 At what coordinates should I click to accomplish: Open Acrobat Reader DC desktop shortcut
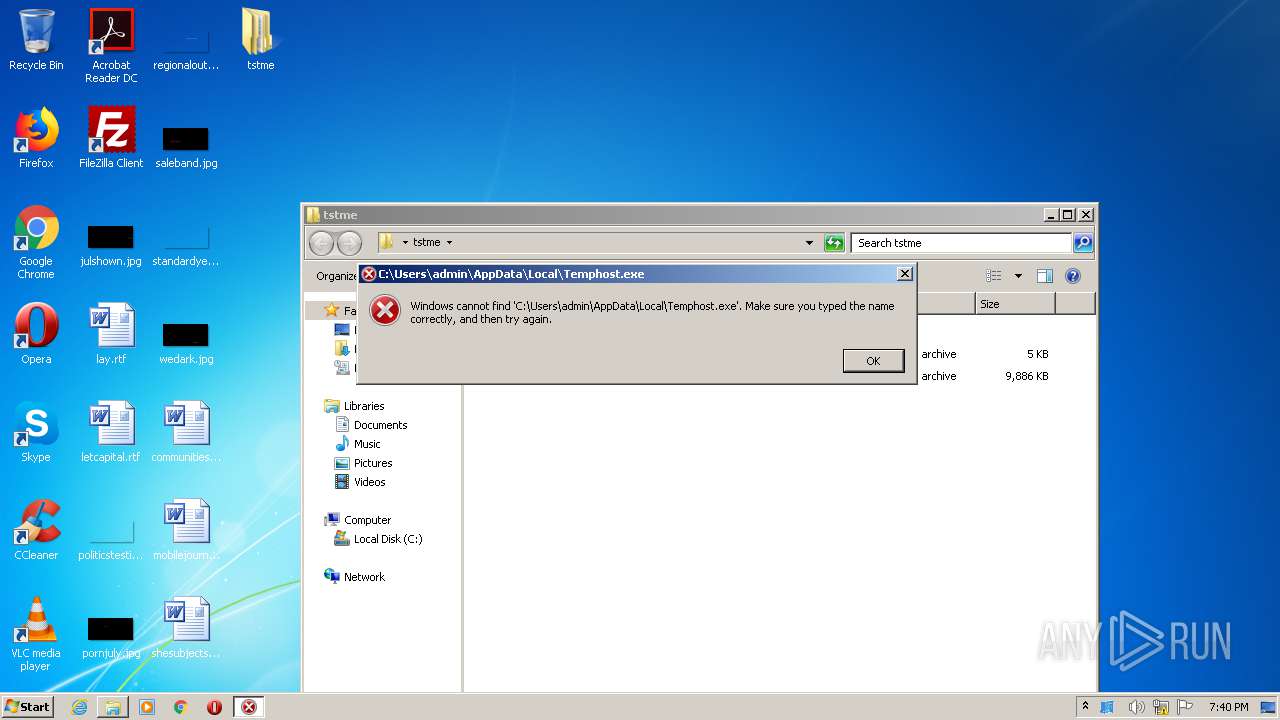pyautogui.click(x=111, y=46)
